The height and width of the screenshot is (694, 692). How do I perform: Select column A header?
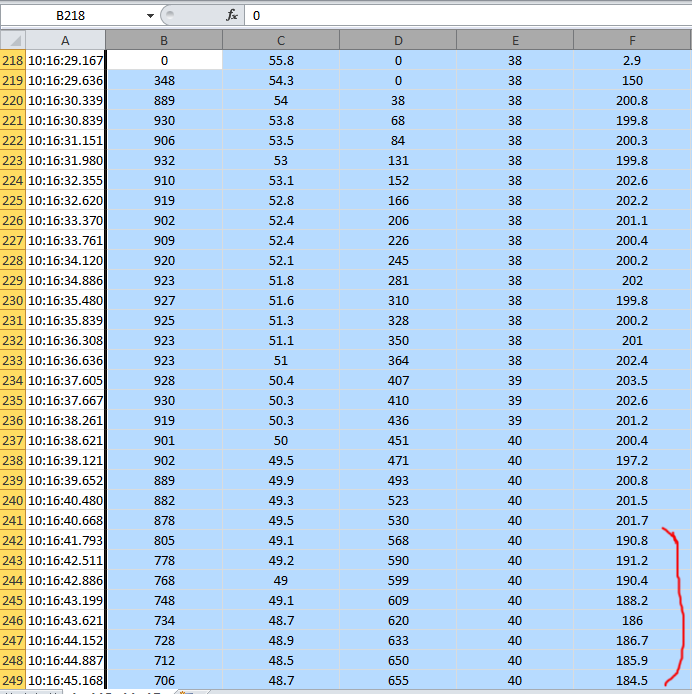click(65, 40)
